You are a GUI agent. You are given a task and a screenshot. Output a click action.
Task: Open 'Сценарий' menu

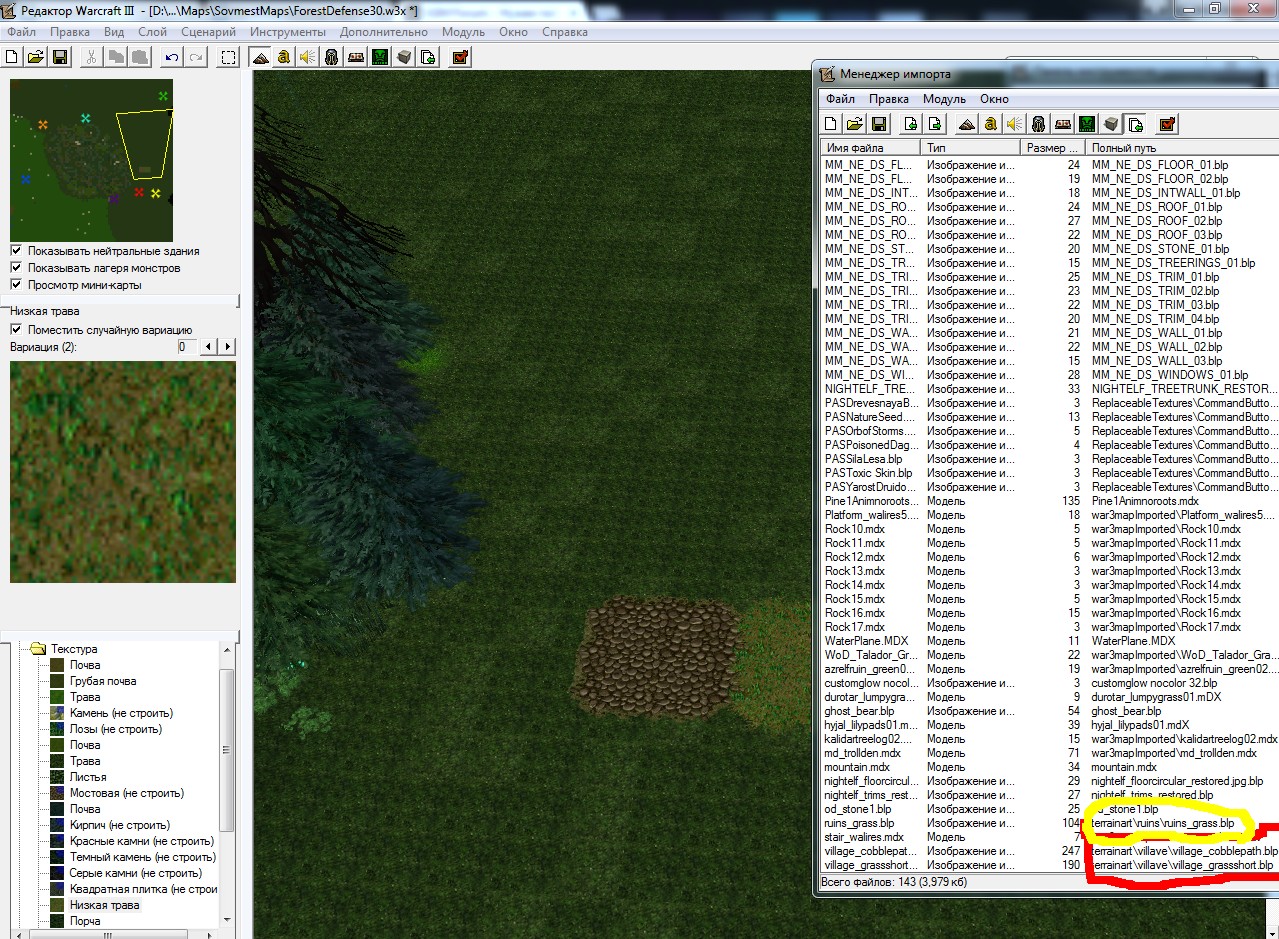click(x=208, y=32)
